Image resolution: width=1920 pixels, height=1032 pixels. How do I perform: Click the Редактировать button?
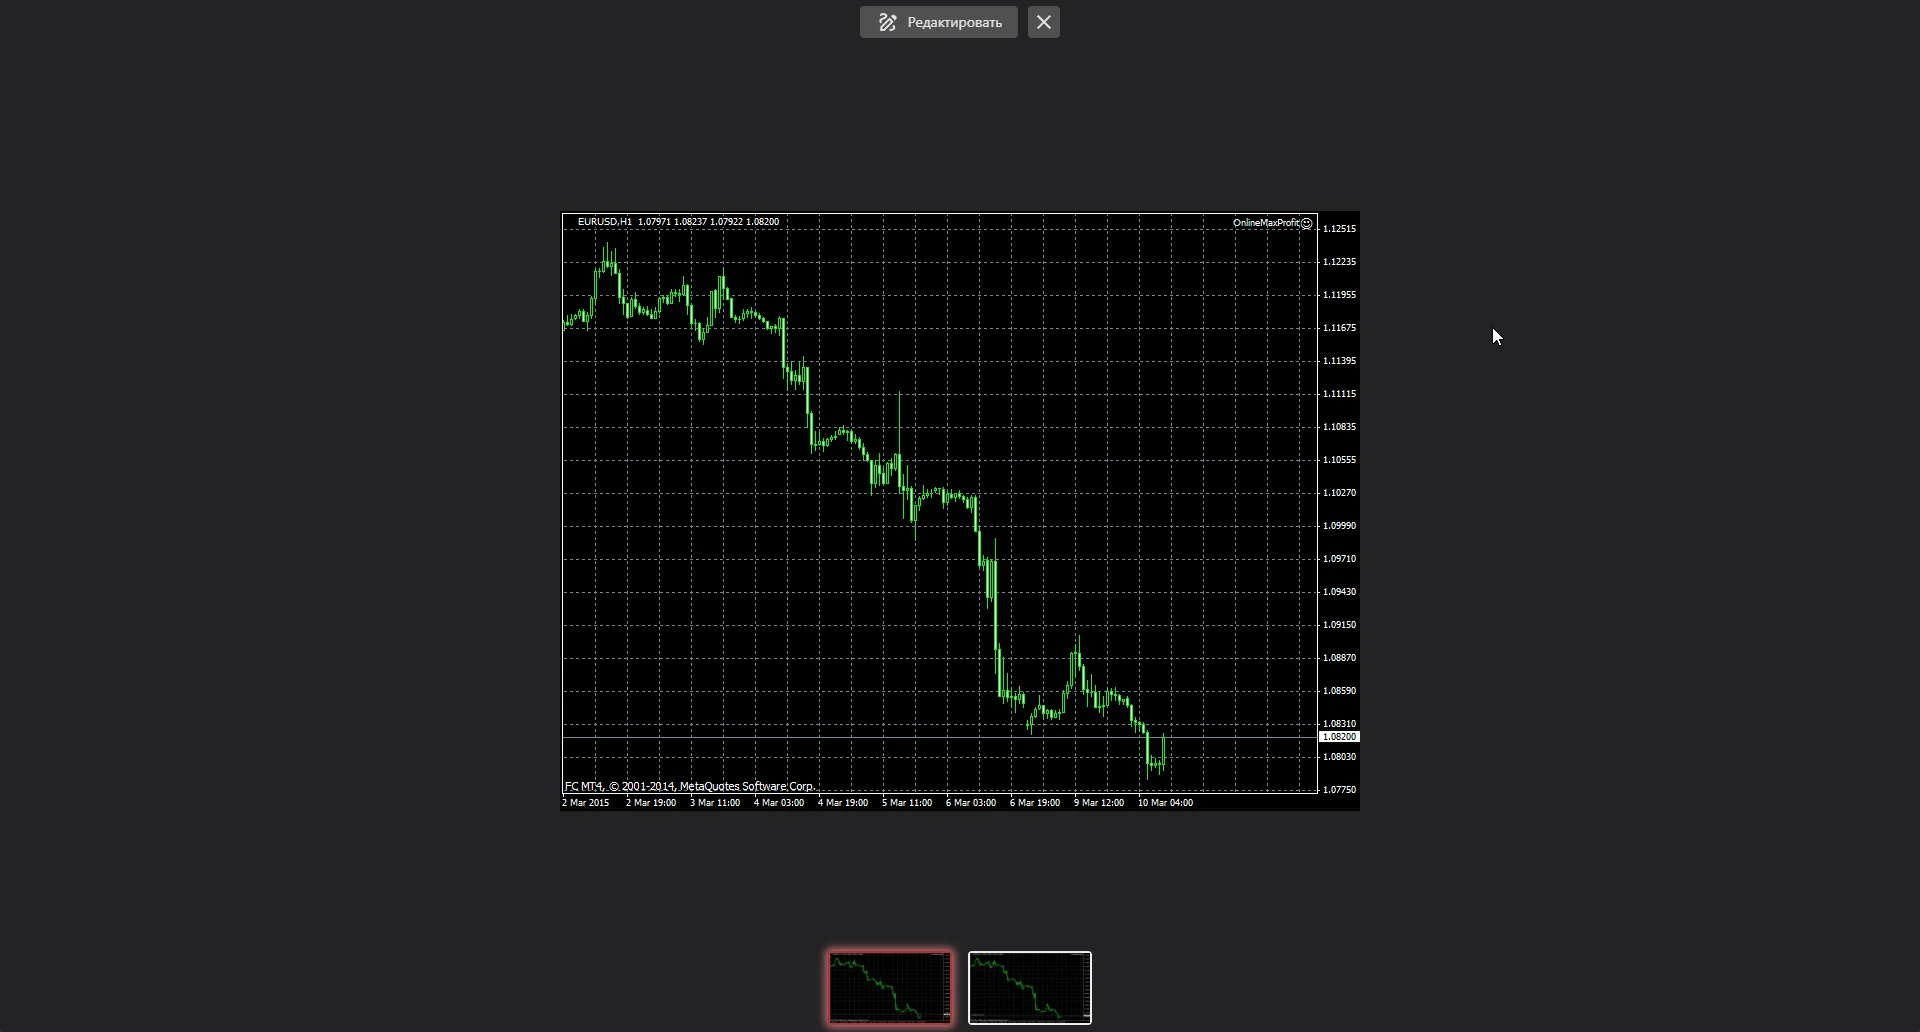coord(938,22)
